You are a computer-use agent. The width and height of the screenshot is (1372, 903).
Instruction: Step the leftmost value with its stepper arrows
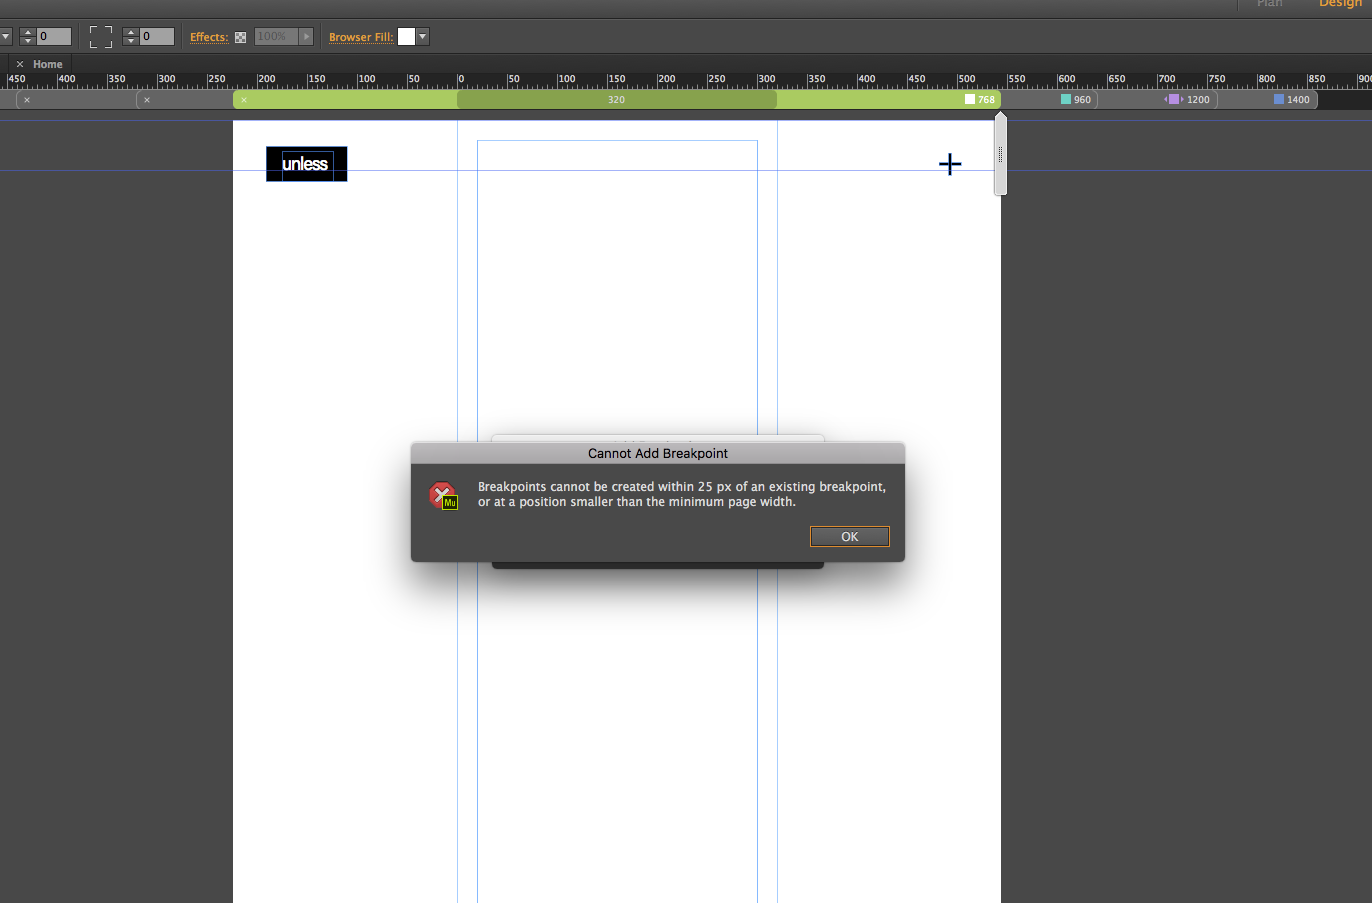[x=27, y=36]
